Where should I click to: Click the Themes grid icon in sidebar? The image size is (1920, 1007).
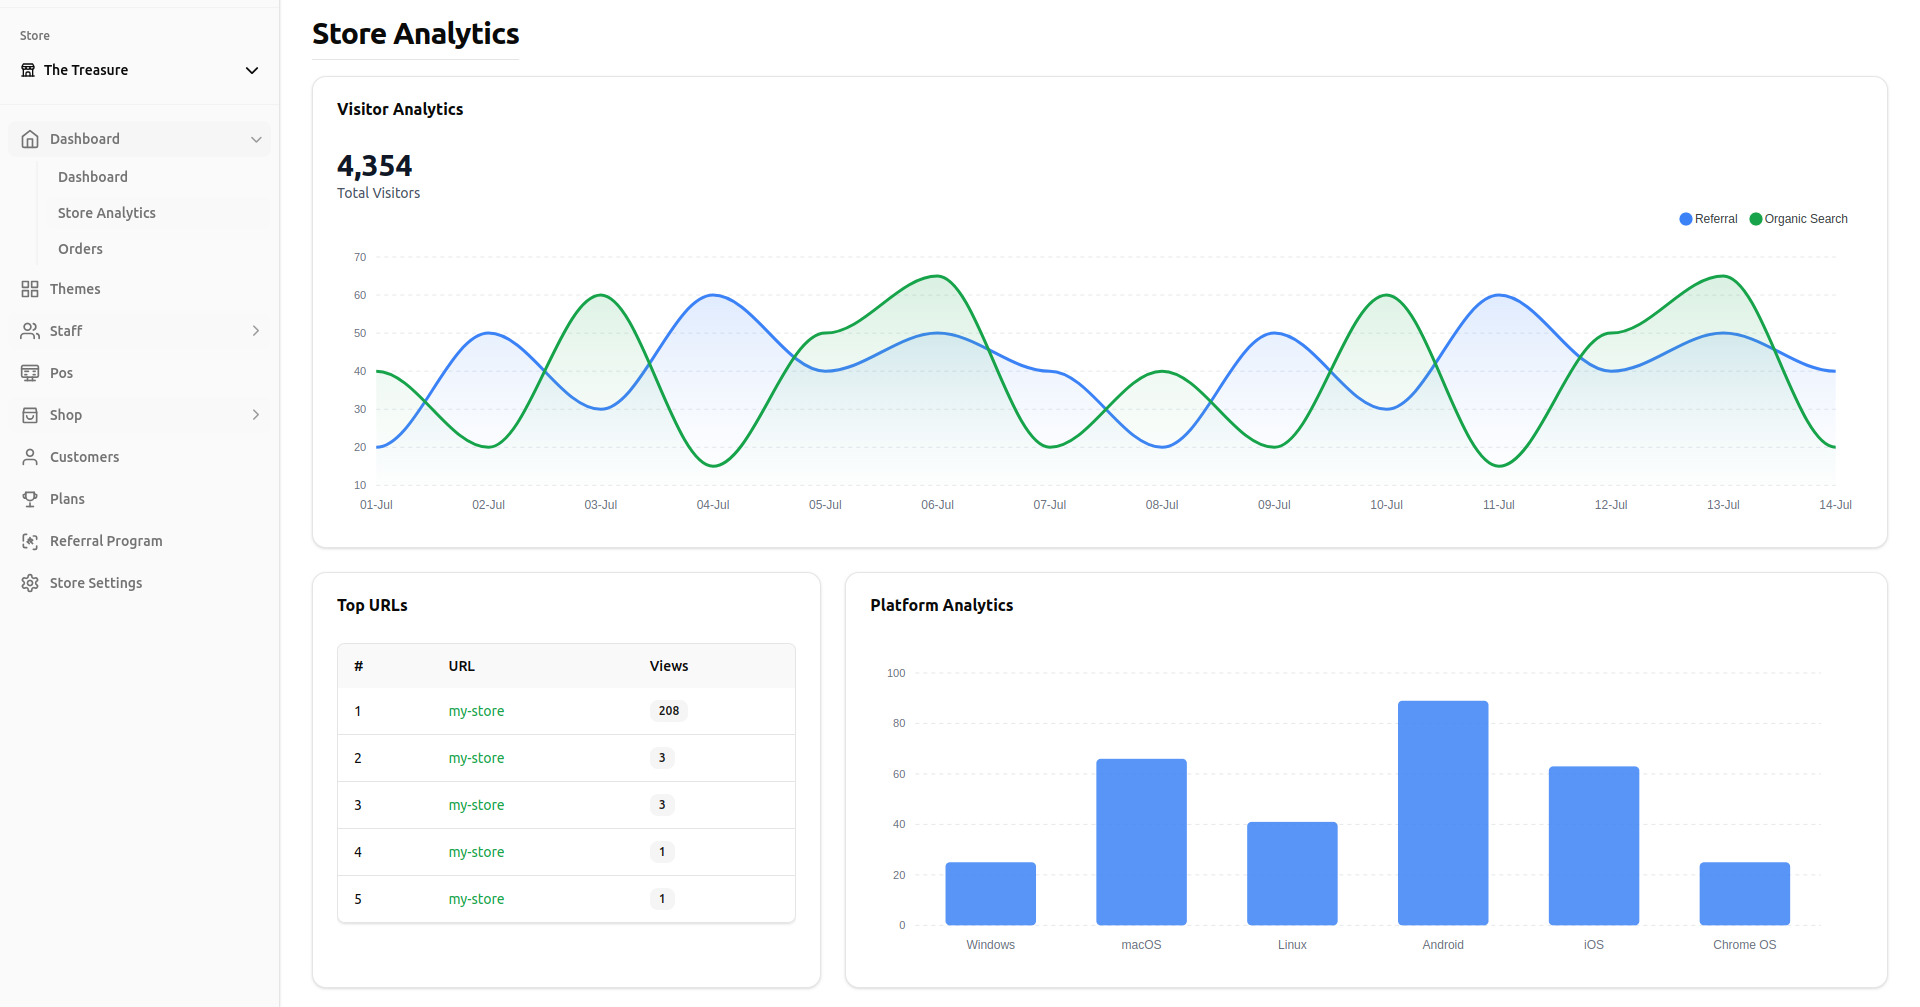coord(30,289)
